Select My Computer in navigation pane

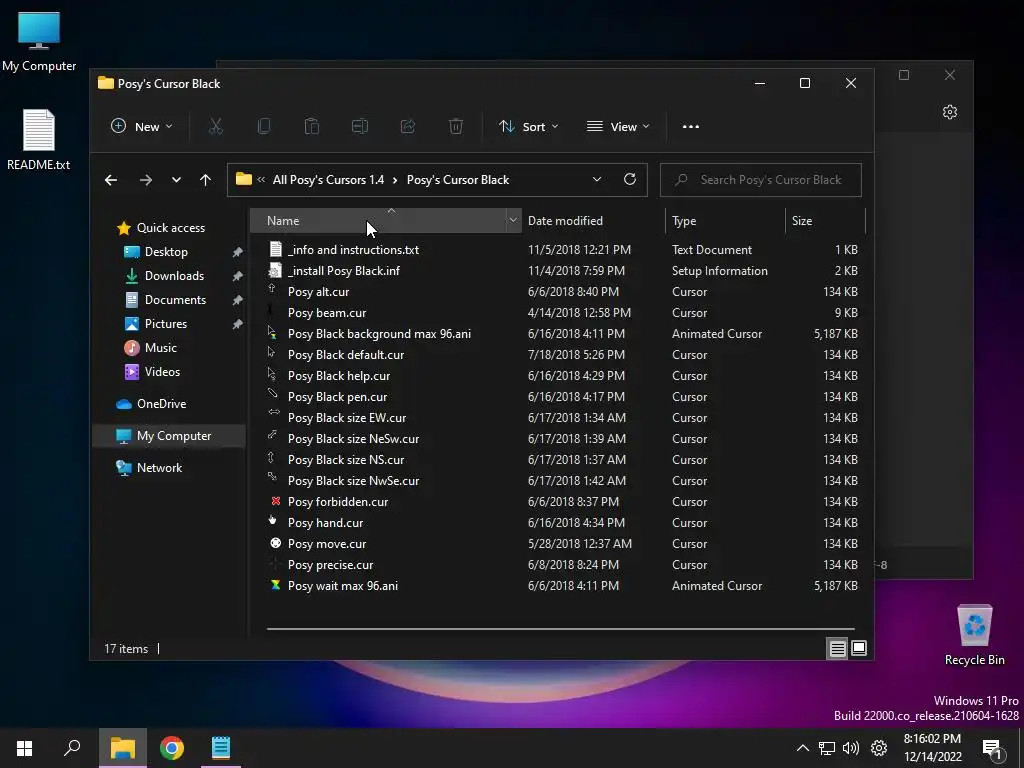170,436
